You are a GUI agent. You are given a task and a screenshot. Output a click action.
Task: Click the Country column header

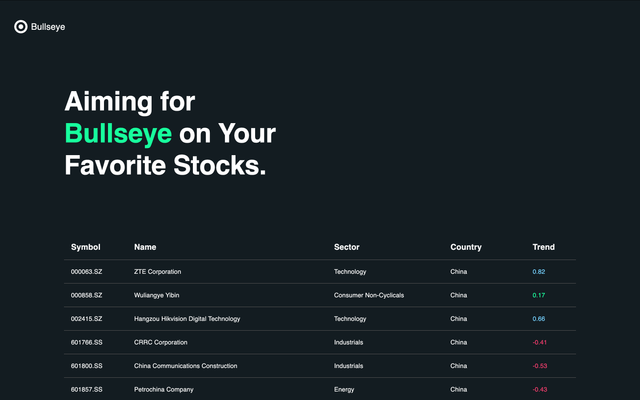466,247
